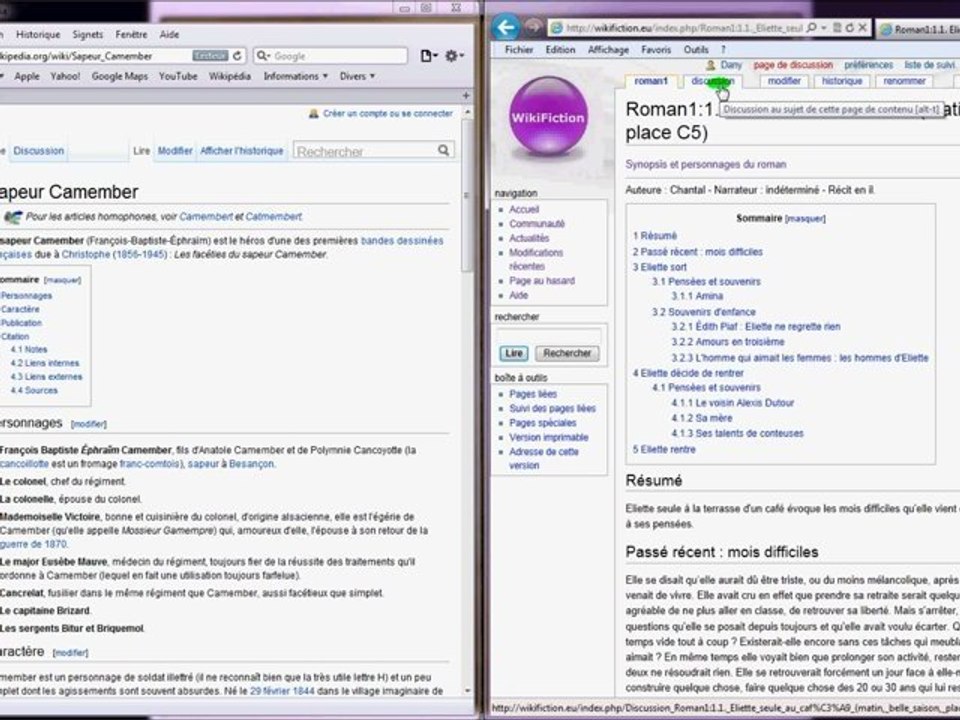Hide the WikiFiction Sommaire via masquer

[x=805, y=219]
